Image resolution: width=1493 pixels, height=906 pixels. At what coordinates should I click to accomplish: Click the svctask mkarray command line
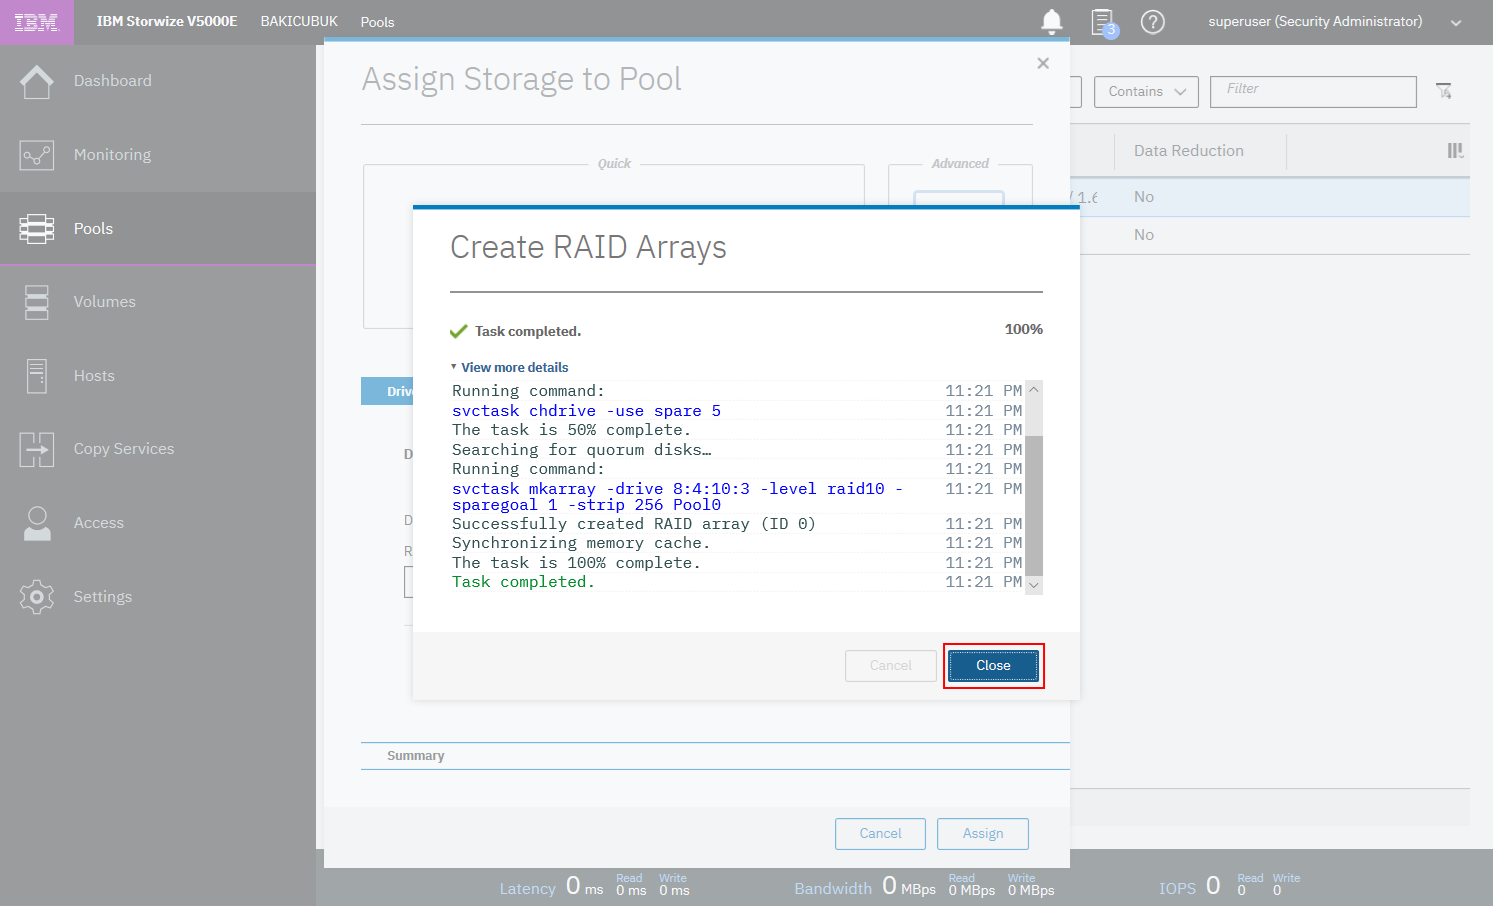[677, 497]
